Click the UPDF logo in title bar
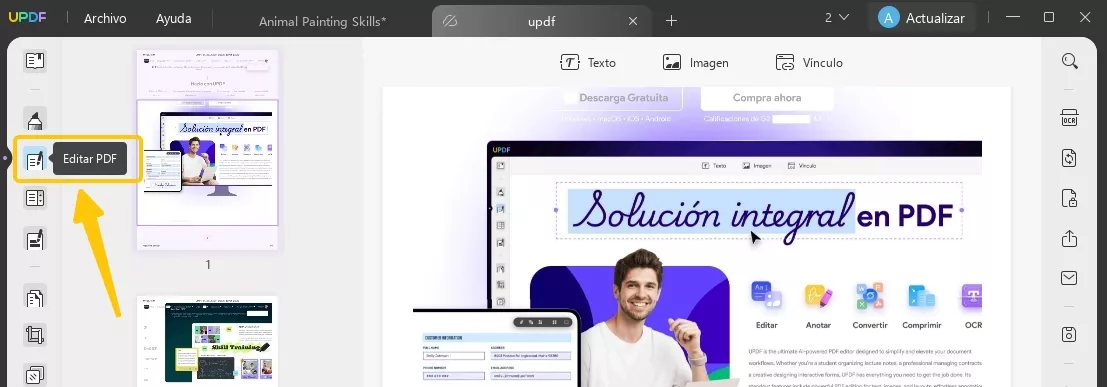1107x387 pixels. (x=28, y=18)
